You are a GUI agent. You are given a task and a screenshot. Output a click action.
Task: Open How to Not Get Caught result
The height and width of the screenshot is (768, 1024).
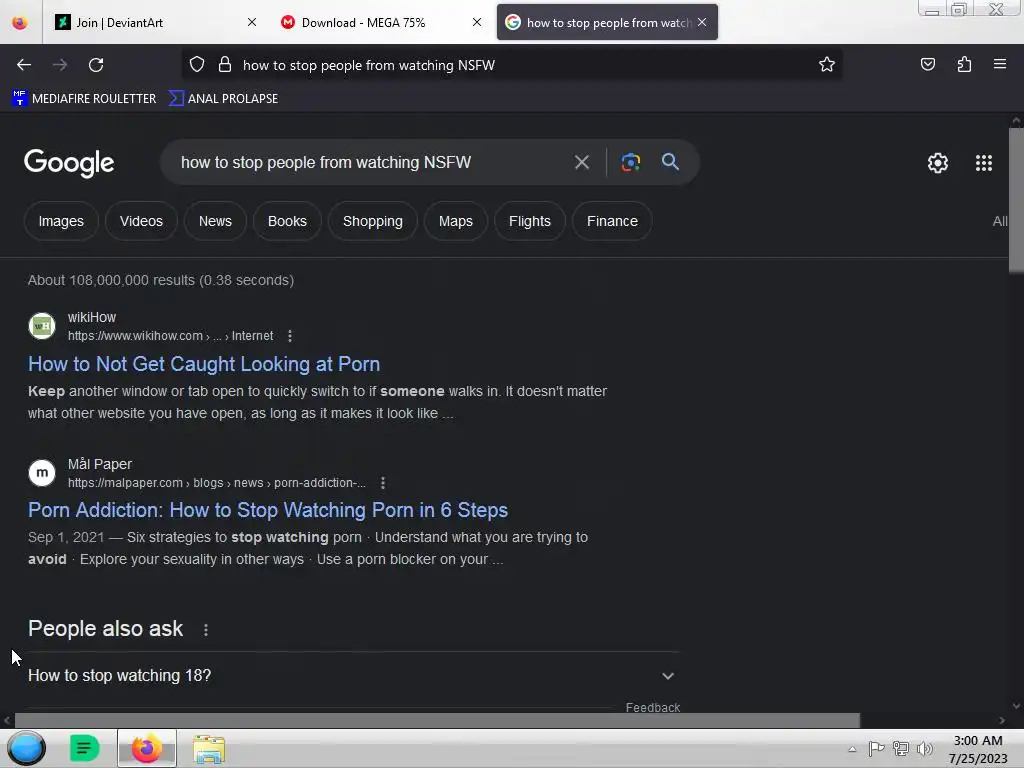pyautogui.click(x=204, y=364)
